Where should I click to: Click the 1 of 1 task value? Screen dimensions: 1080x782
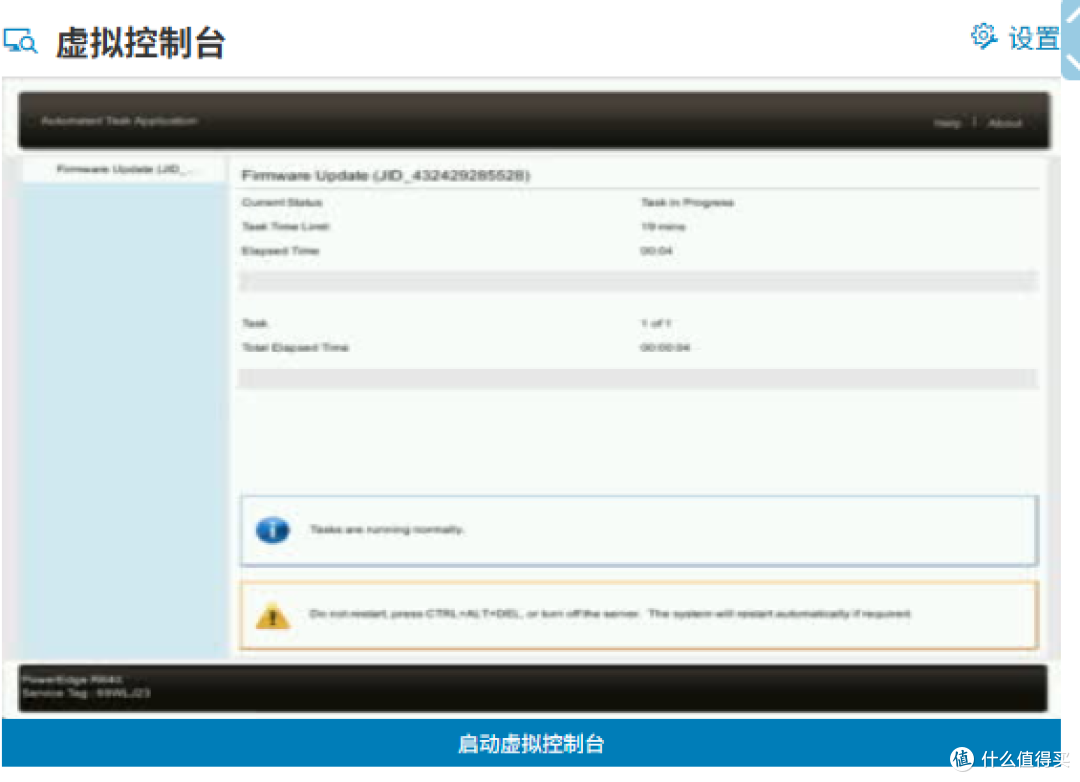[x=656, y=323]
